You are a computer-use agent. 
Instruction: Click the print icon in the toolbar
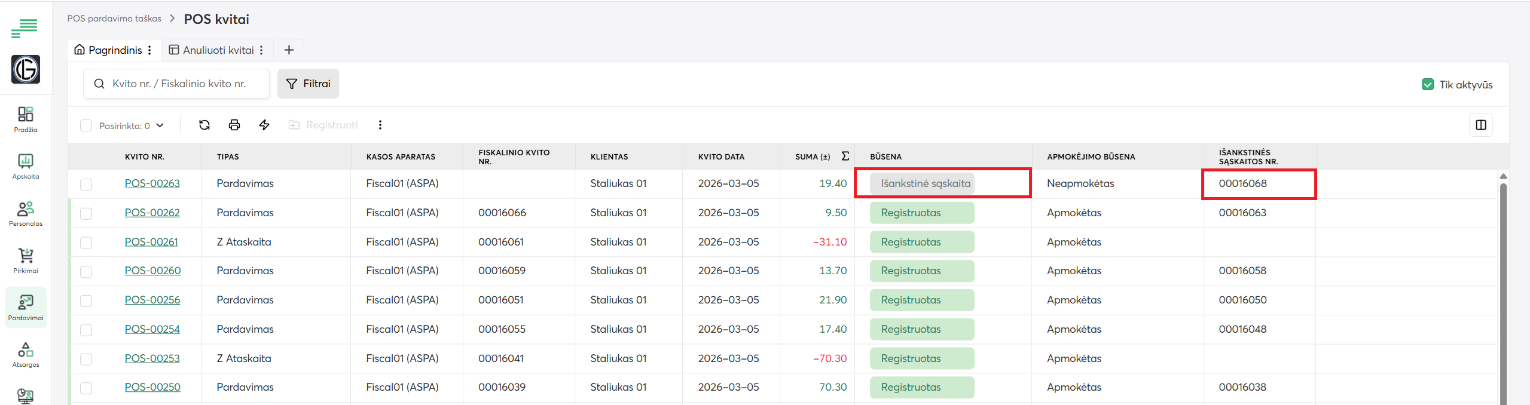tap(234, 125)
